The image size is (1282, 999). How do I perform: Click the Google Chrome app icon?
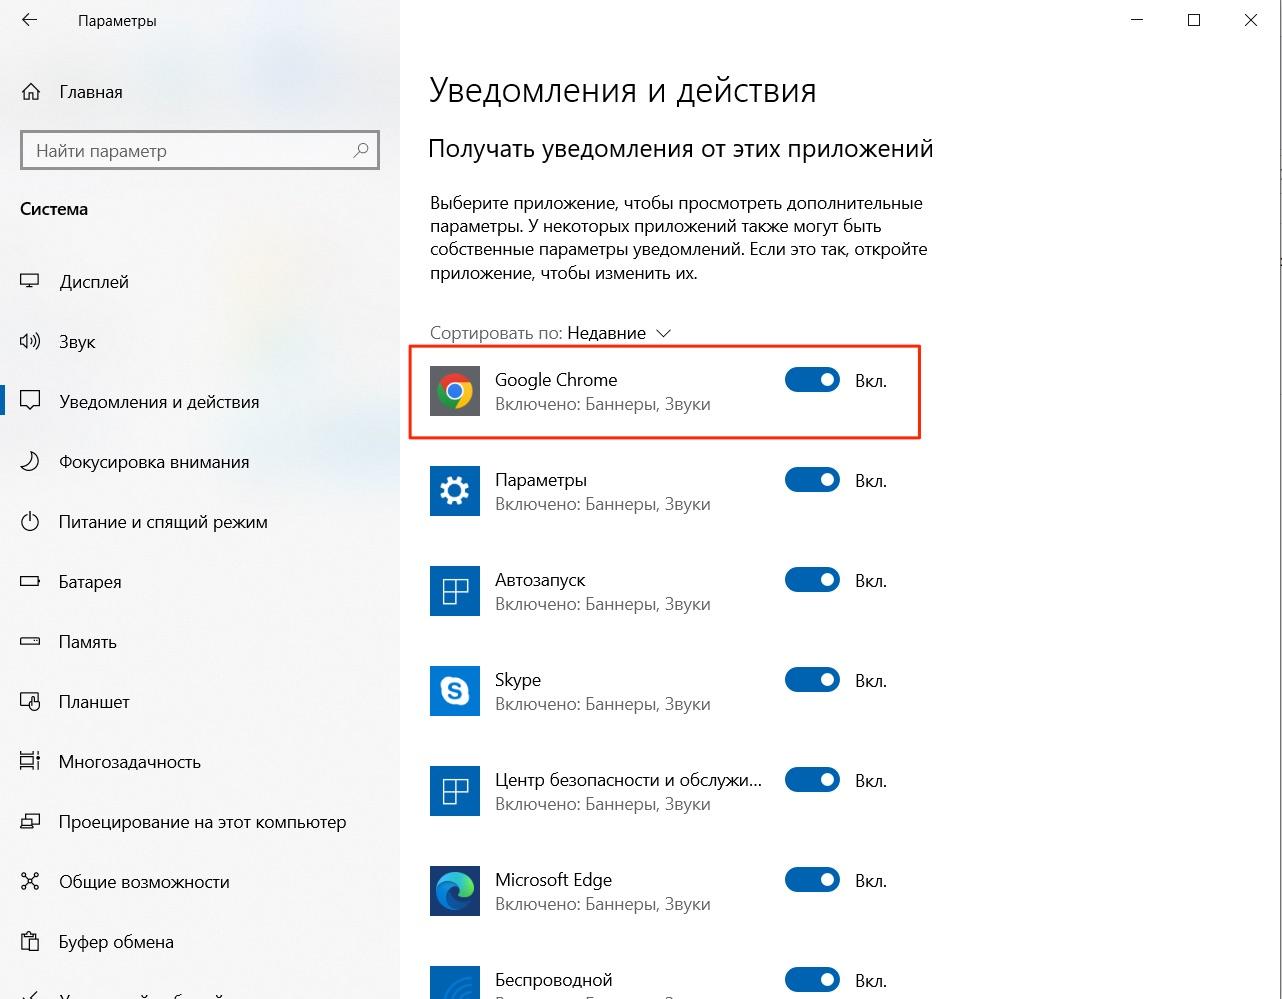455,391
